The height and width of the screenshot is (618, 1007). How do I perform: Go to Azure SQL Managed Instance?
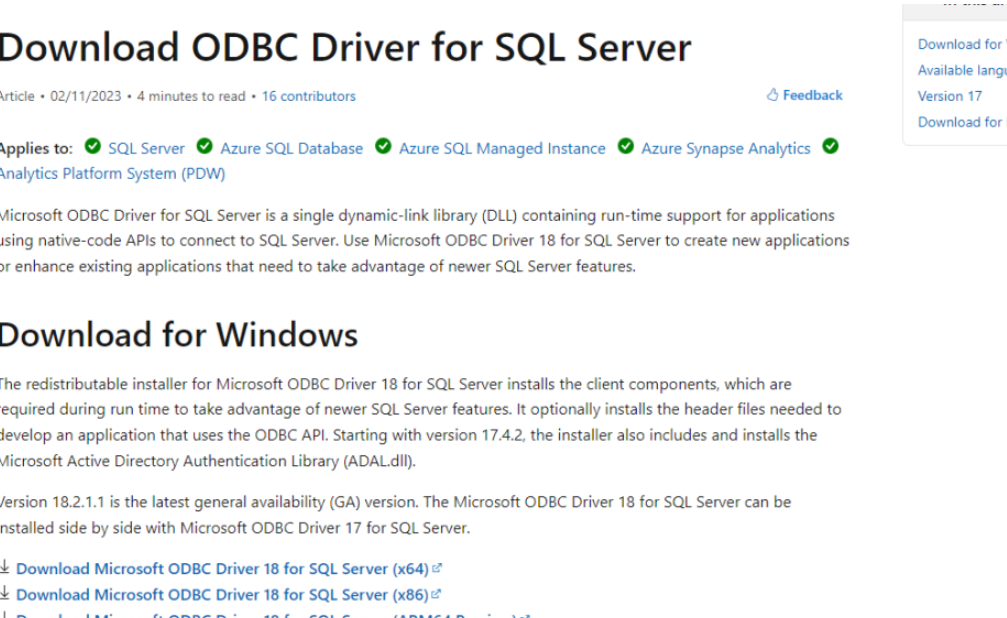click(x=502, y=148)
